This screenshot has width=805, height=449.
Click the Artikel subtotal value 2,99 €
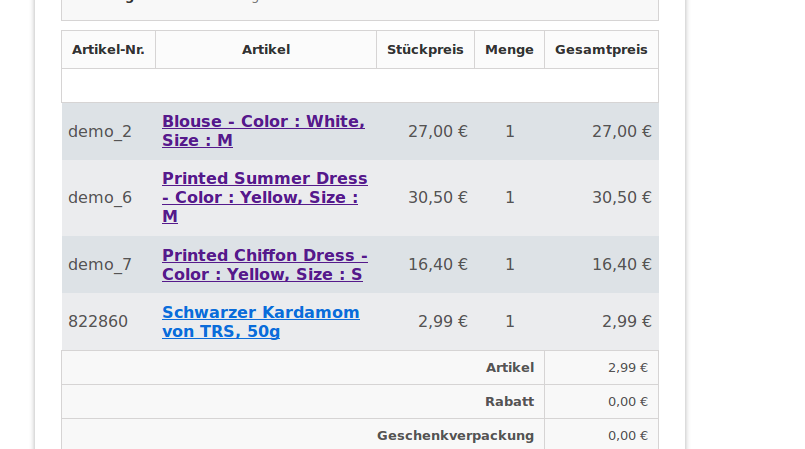click(627, 367)
